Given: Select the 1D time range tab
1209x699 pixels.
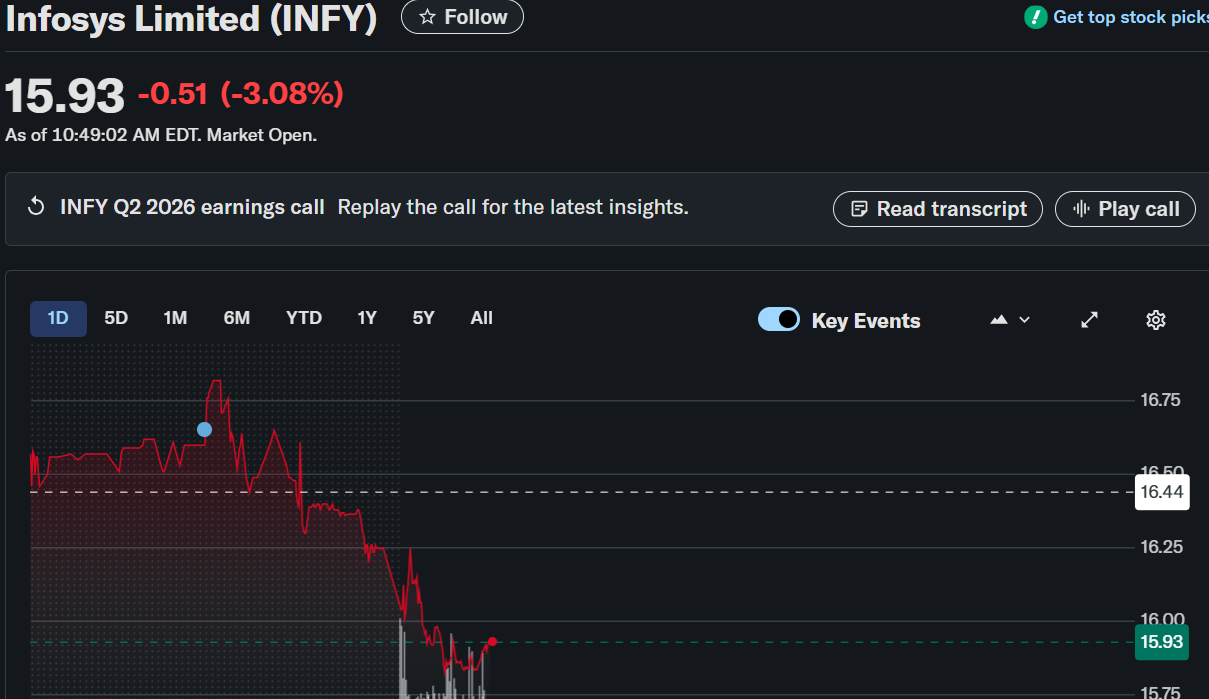Looking at the screenshot, I should pyautogui.click(x=58, y=318).
